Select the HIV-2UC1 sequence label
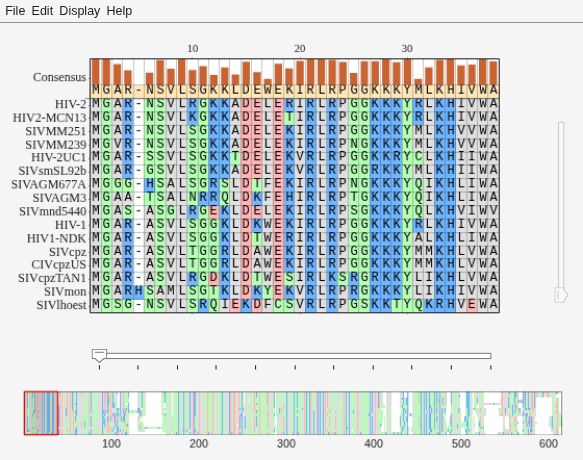 click(x=58, y=158)
